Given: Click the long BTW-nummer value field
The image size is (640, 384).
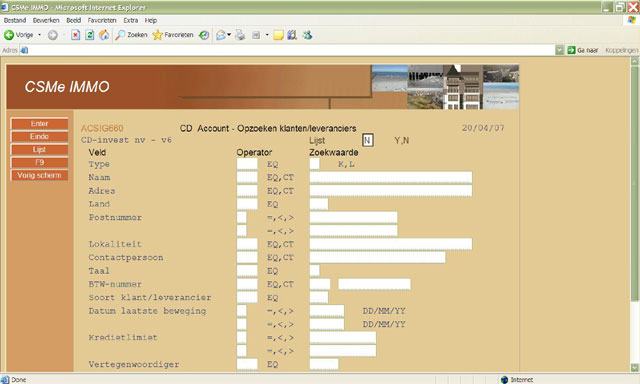Looking at the screenshot, I should coord(374,284).
